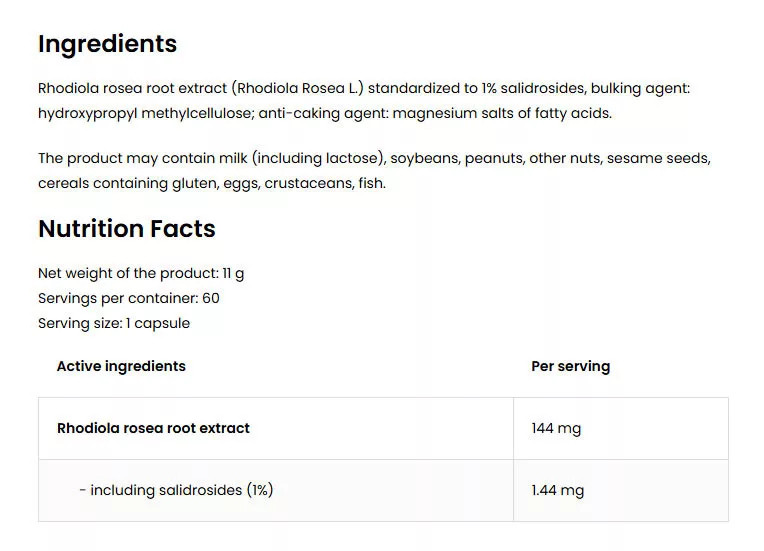The image size is (764, 551).
Task: Click the "Net weight of the product: 11 g" line
Action: point(141,273)
